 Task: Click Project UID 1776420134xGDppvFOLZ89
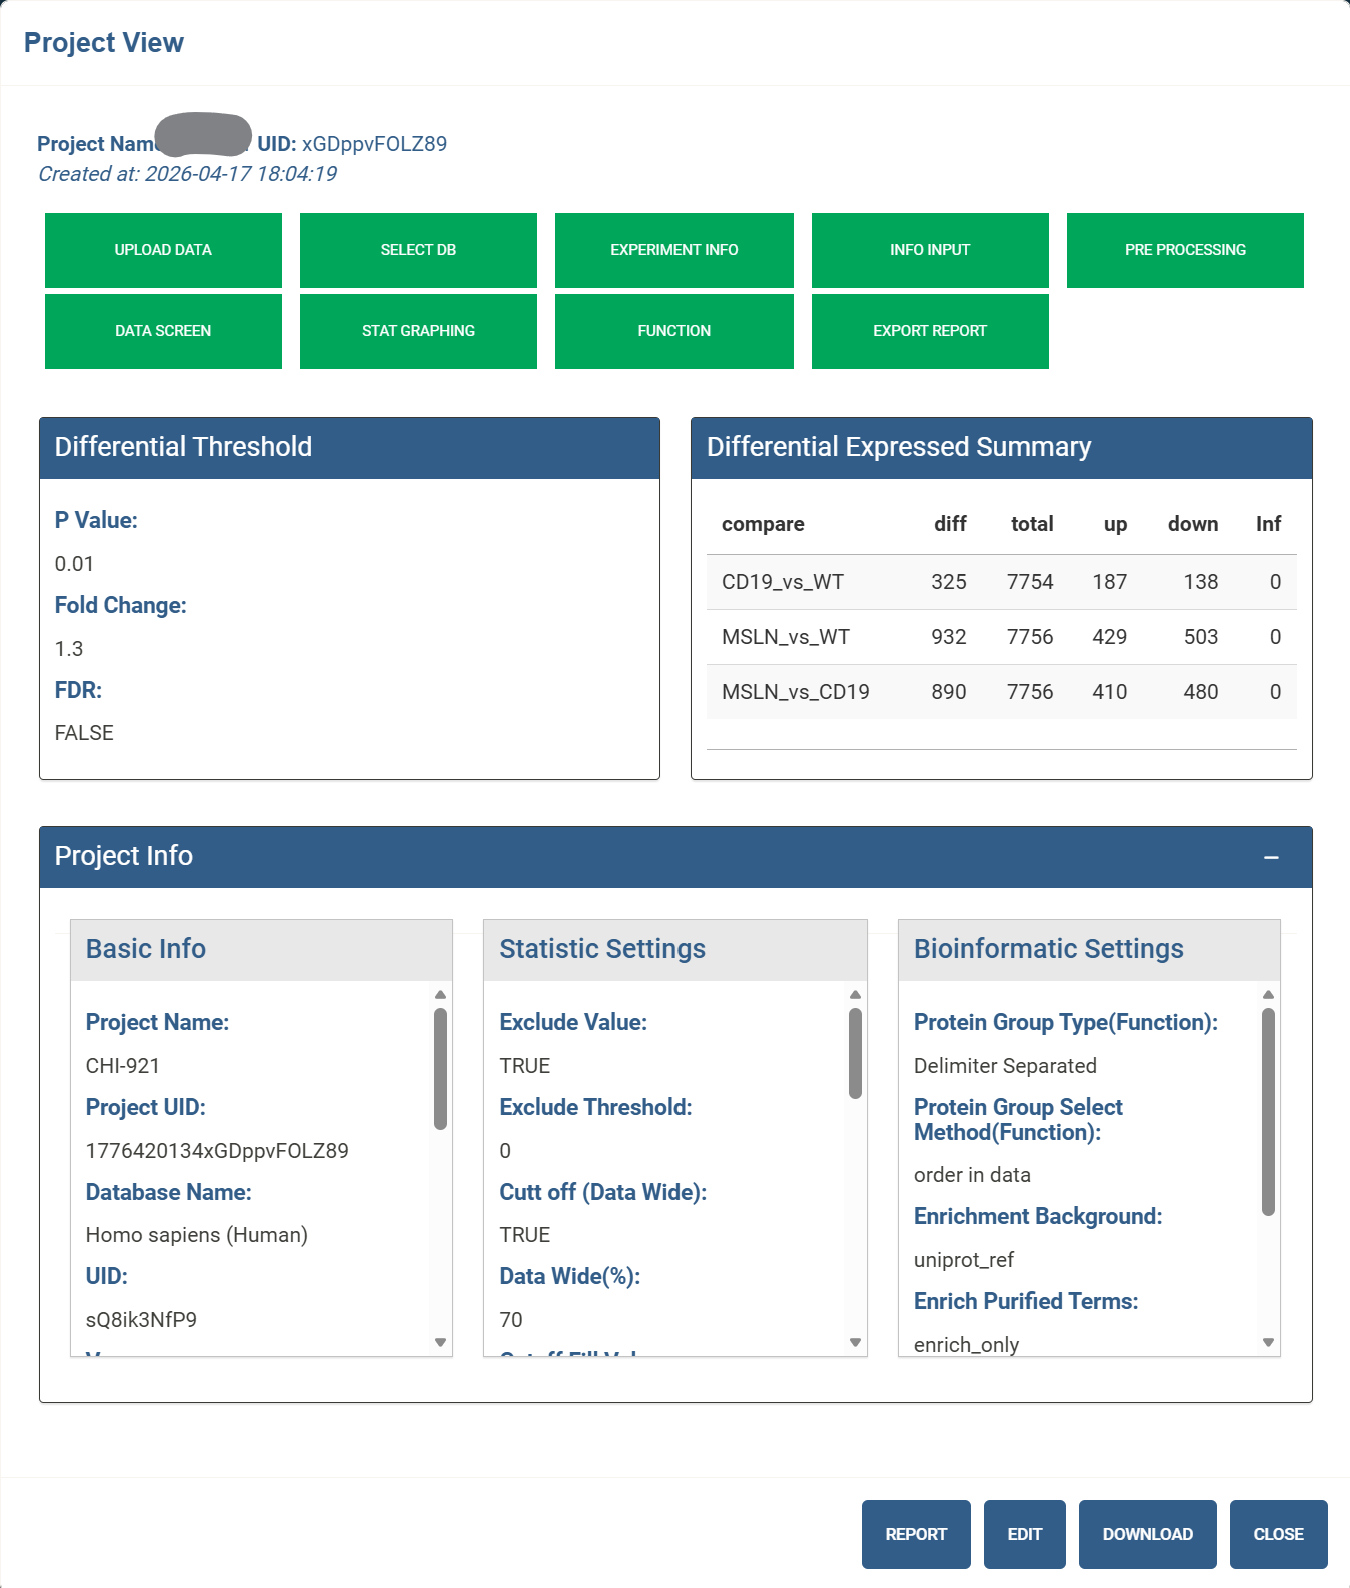coord(217,1151)
